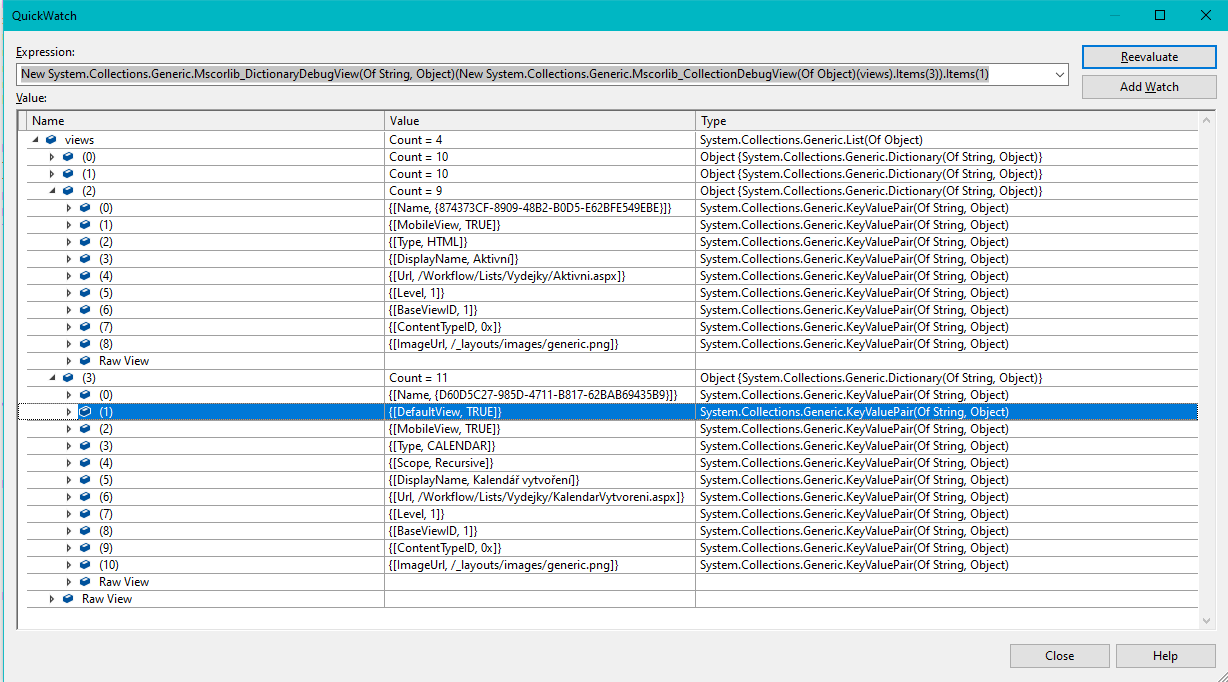Click the Reevaluate button
Screen dimensions: 1228x682
tap(1148, 57)
